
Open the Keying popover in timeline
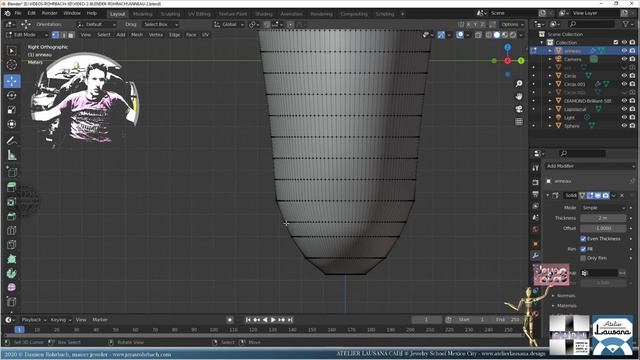(x=61, y=320)
